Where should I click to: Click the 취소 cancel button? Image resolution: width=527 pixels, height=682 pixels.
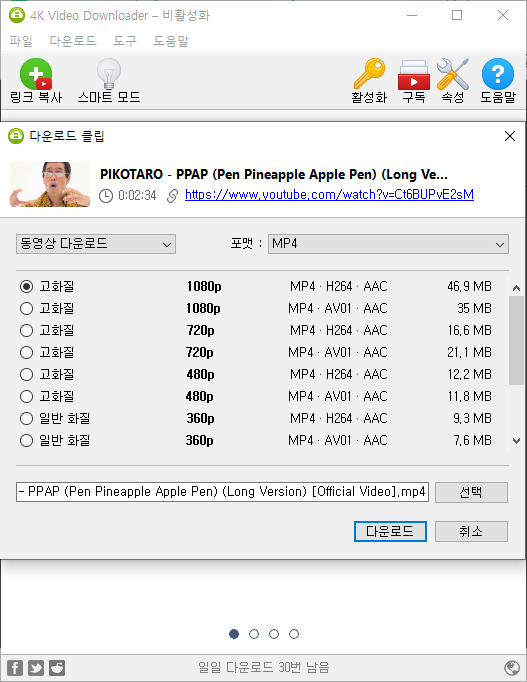(x=471, y=531)
